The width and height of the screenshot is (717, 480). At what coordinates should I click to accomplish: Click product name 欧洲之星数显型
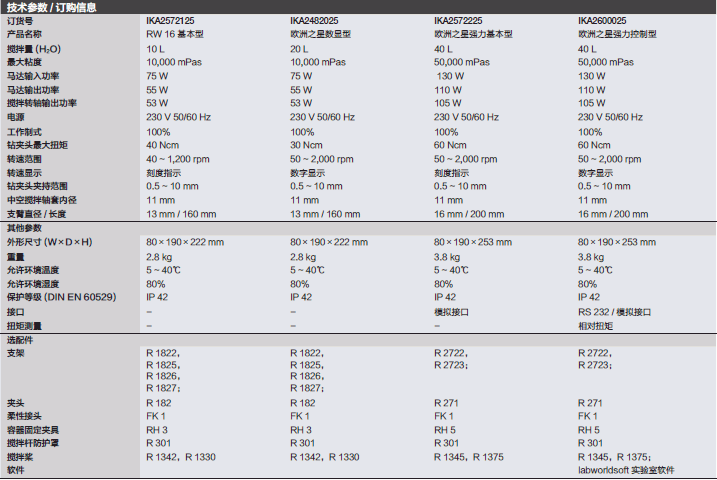[320, 34]
